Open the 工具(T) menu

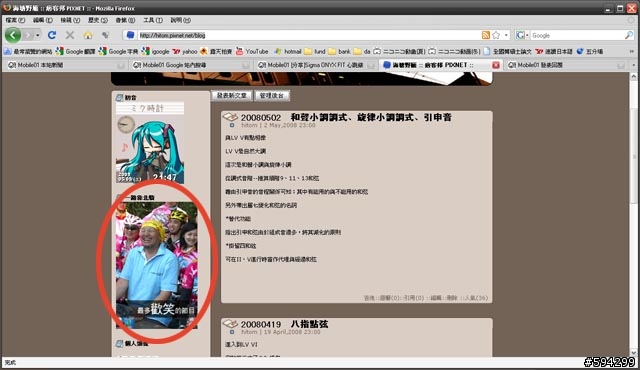(x=153, y=20)
